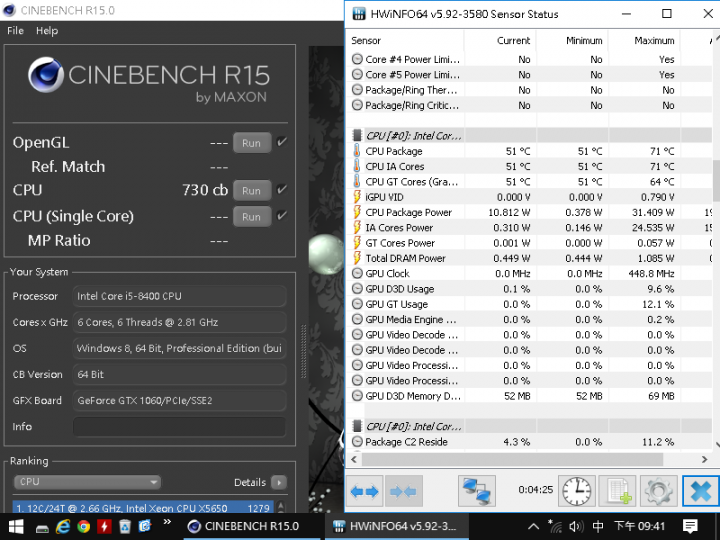Close sensors with the blue X button
This screenshot has height=540, width=720.
[x=700, y=491]
